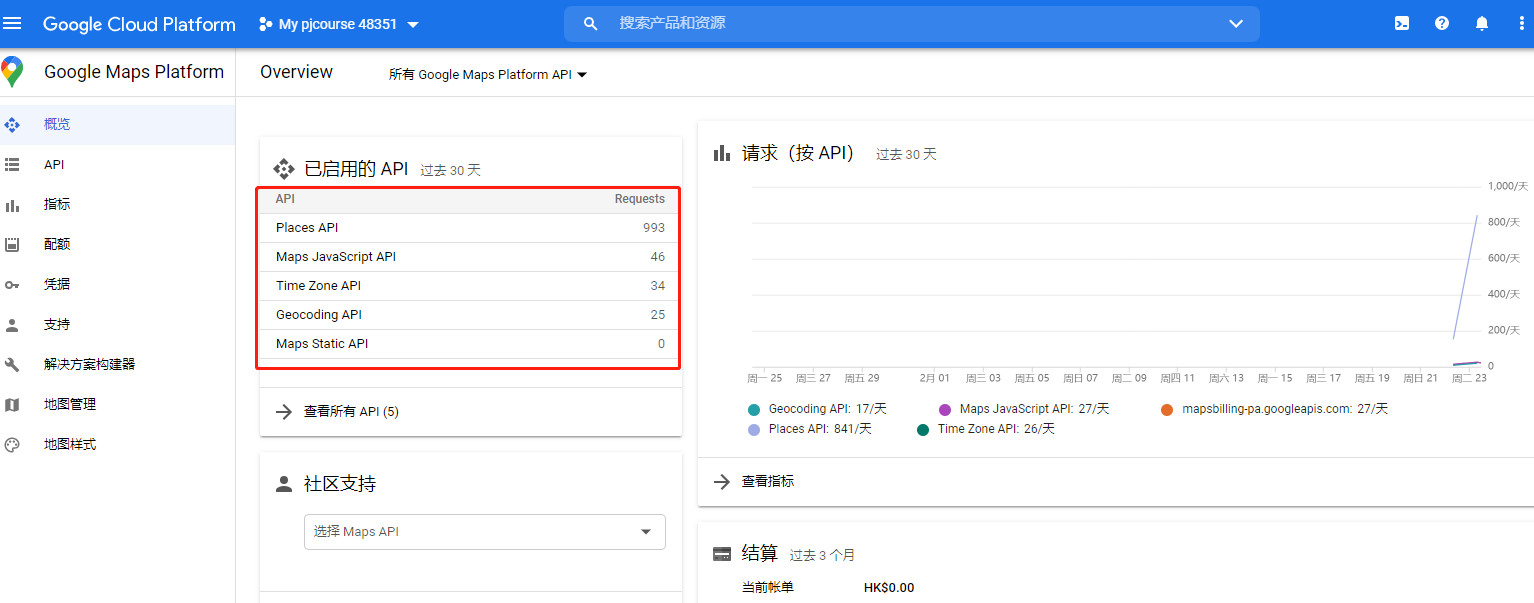The width and height of the screenshot is (1534, 603).
Task: Open the 指标 (Metrics) sidebar section
Action: point(57,204)
